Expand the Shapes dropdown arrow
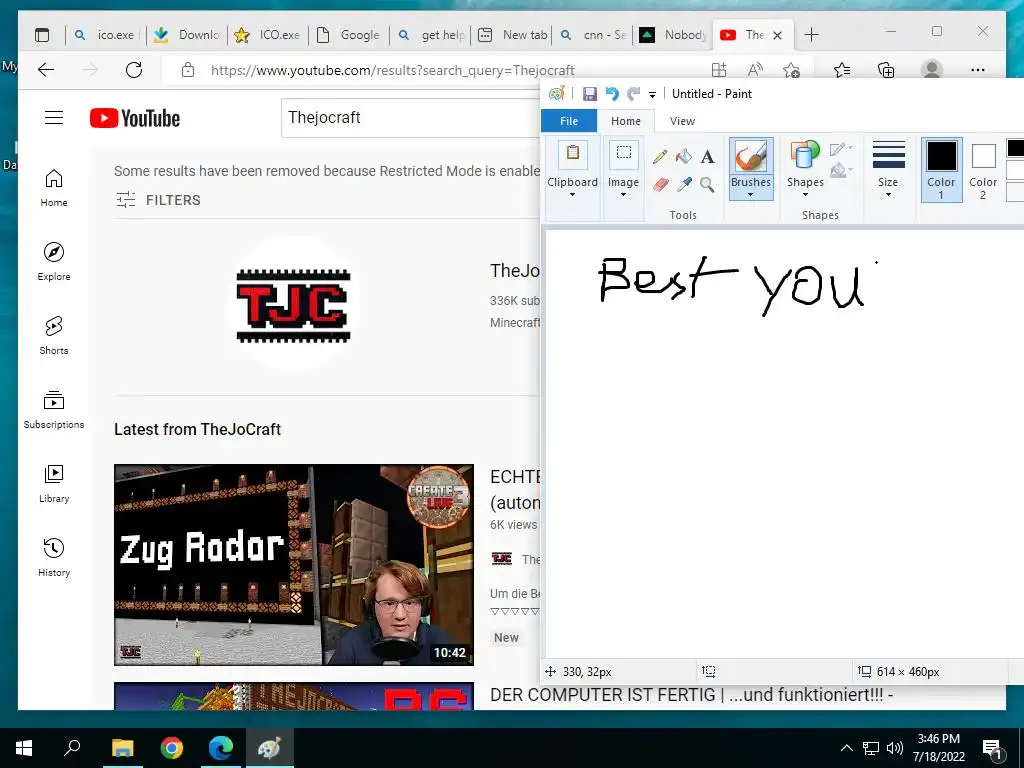 click(x=805, y=195)
